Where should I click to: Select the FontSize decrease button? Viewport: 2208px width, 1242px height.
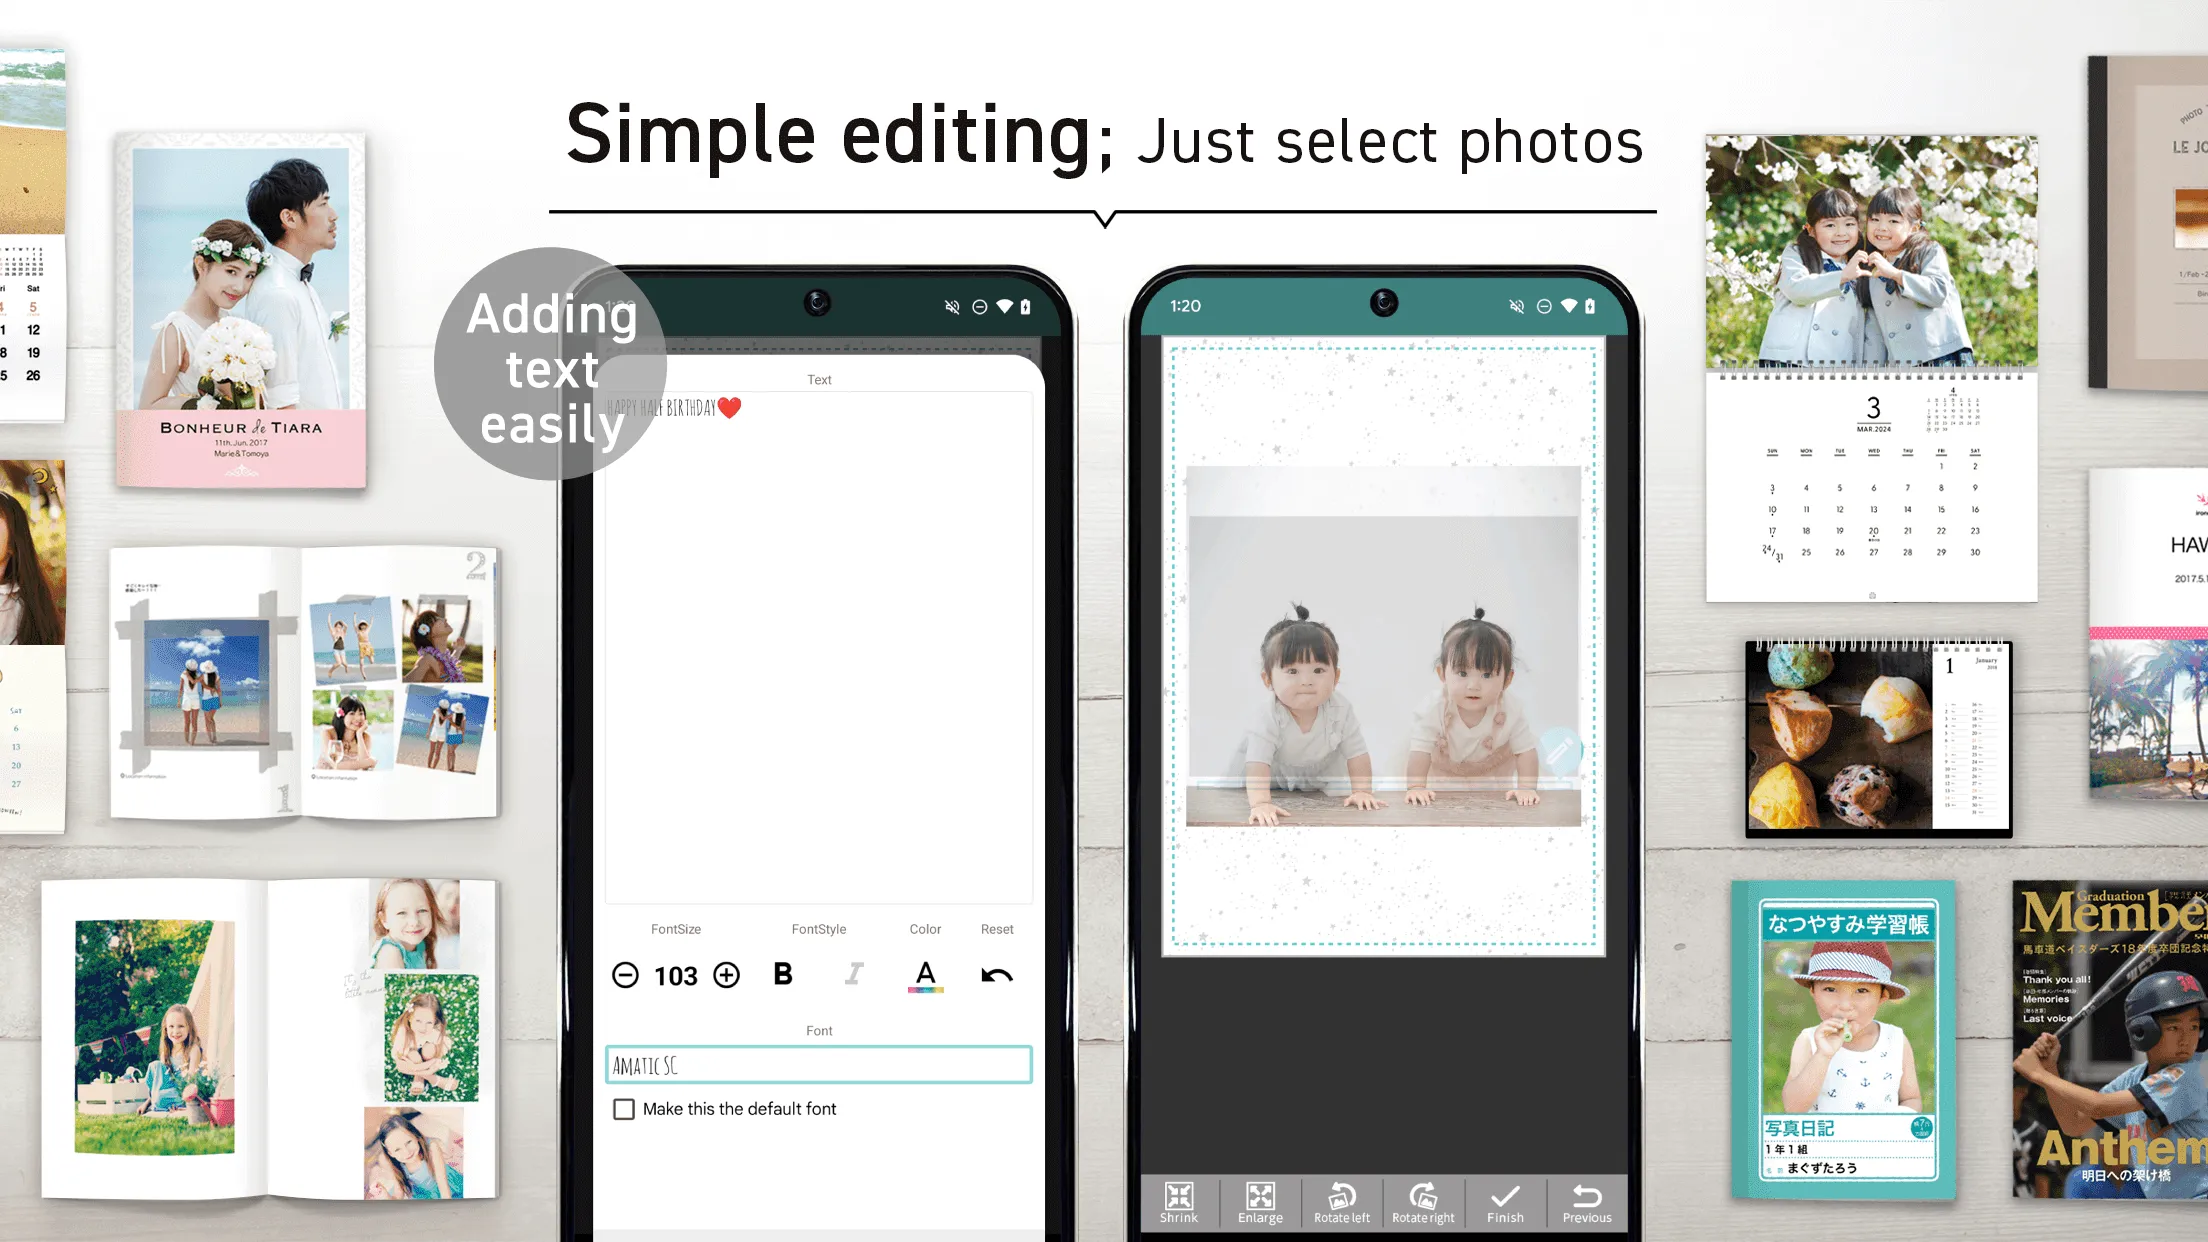[x=626, y=975]
